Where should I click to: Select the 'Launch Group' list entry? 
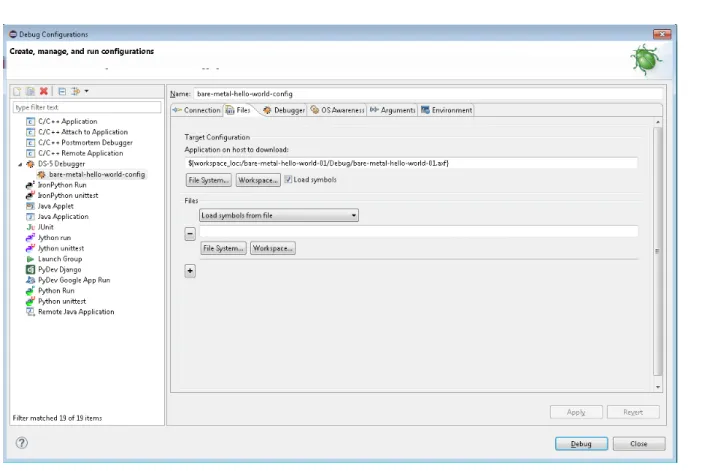coord(60,259)
